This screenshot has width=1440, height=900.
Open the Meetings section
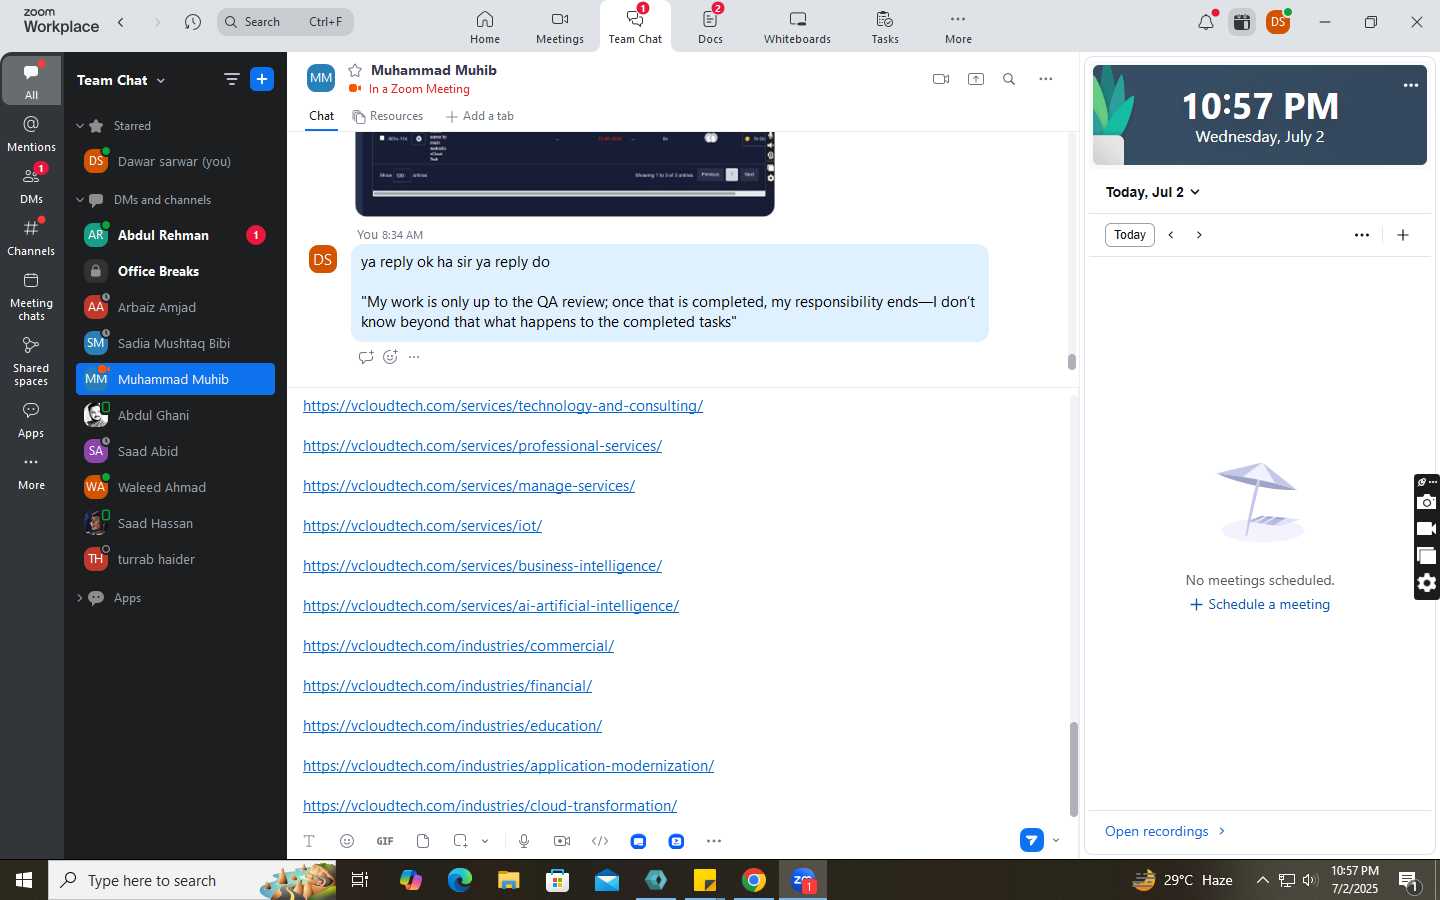pos(559,27)
